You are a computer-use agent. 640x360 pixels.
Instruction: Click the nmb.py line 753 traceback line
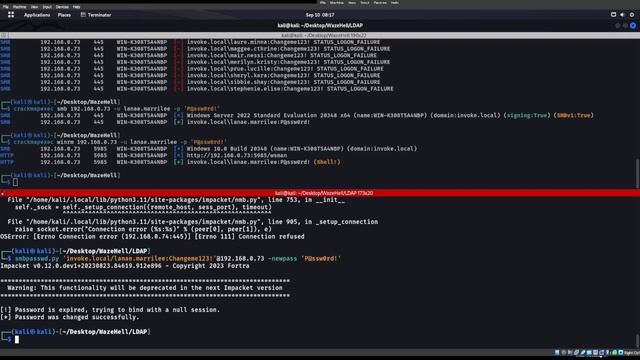pos(176,200)
